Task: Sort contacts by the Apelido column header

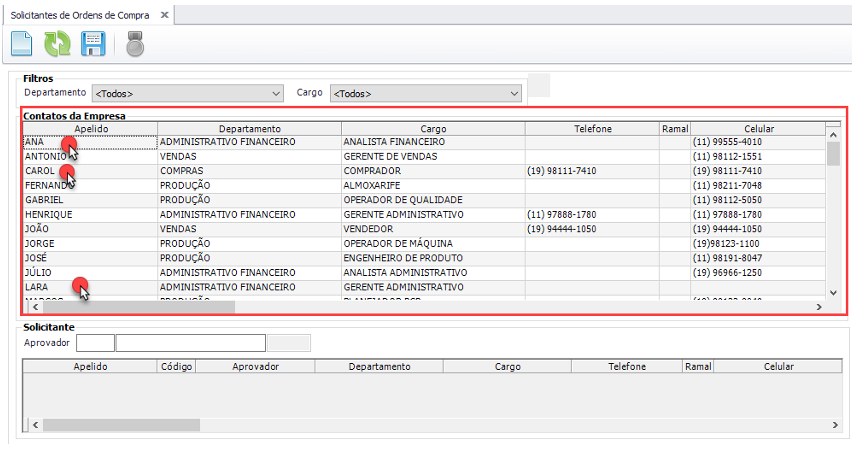Action: coord(90,129)
